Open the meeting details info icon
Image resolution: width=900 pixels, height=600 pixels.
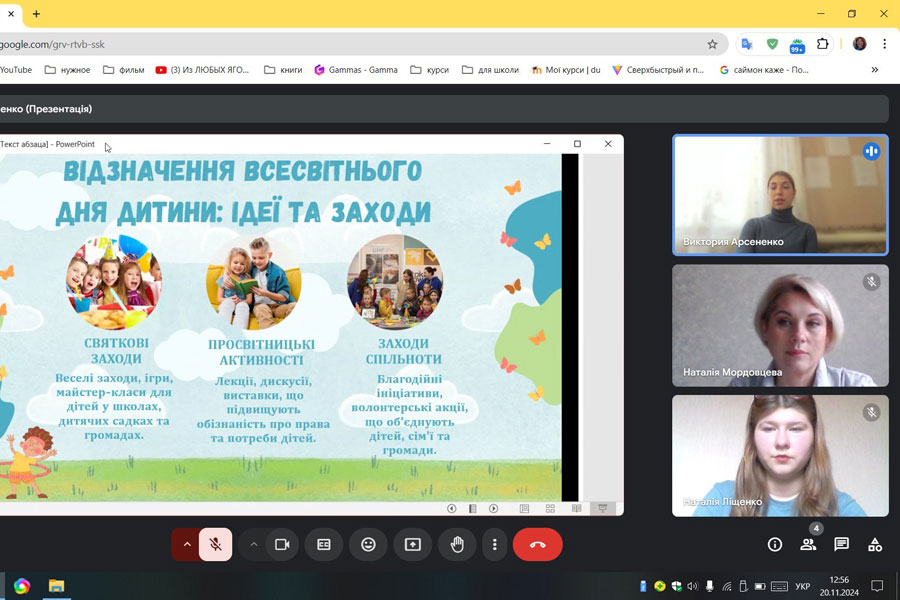pyautogui.click(x=775, y=544)
